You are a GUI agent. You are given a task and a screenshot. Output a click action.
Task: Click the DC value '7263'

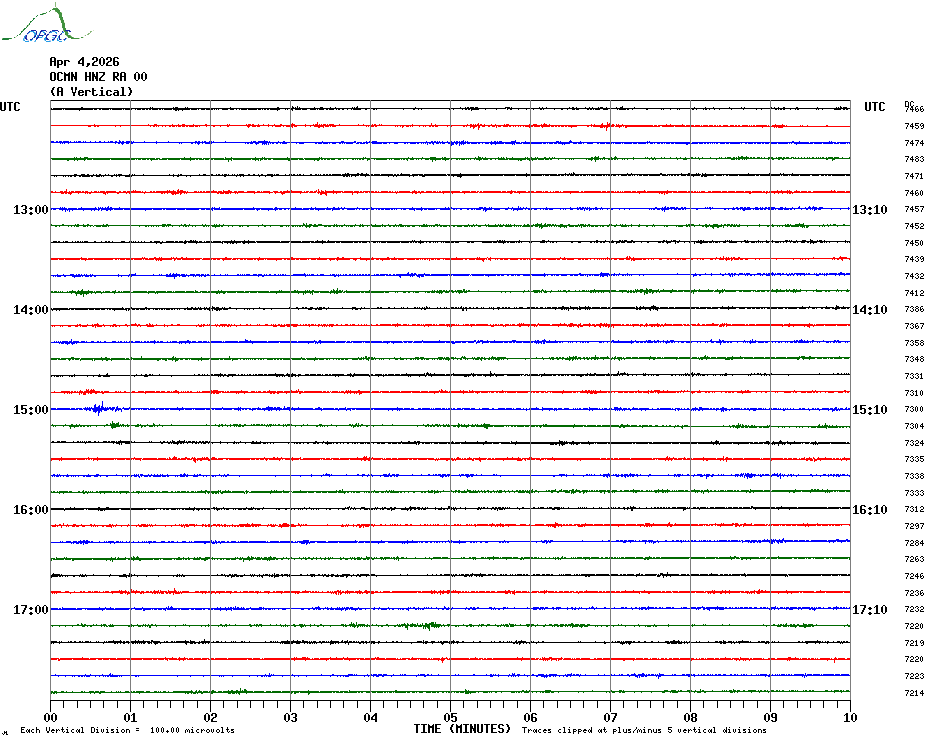tap(914, 559)
